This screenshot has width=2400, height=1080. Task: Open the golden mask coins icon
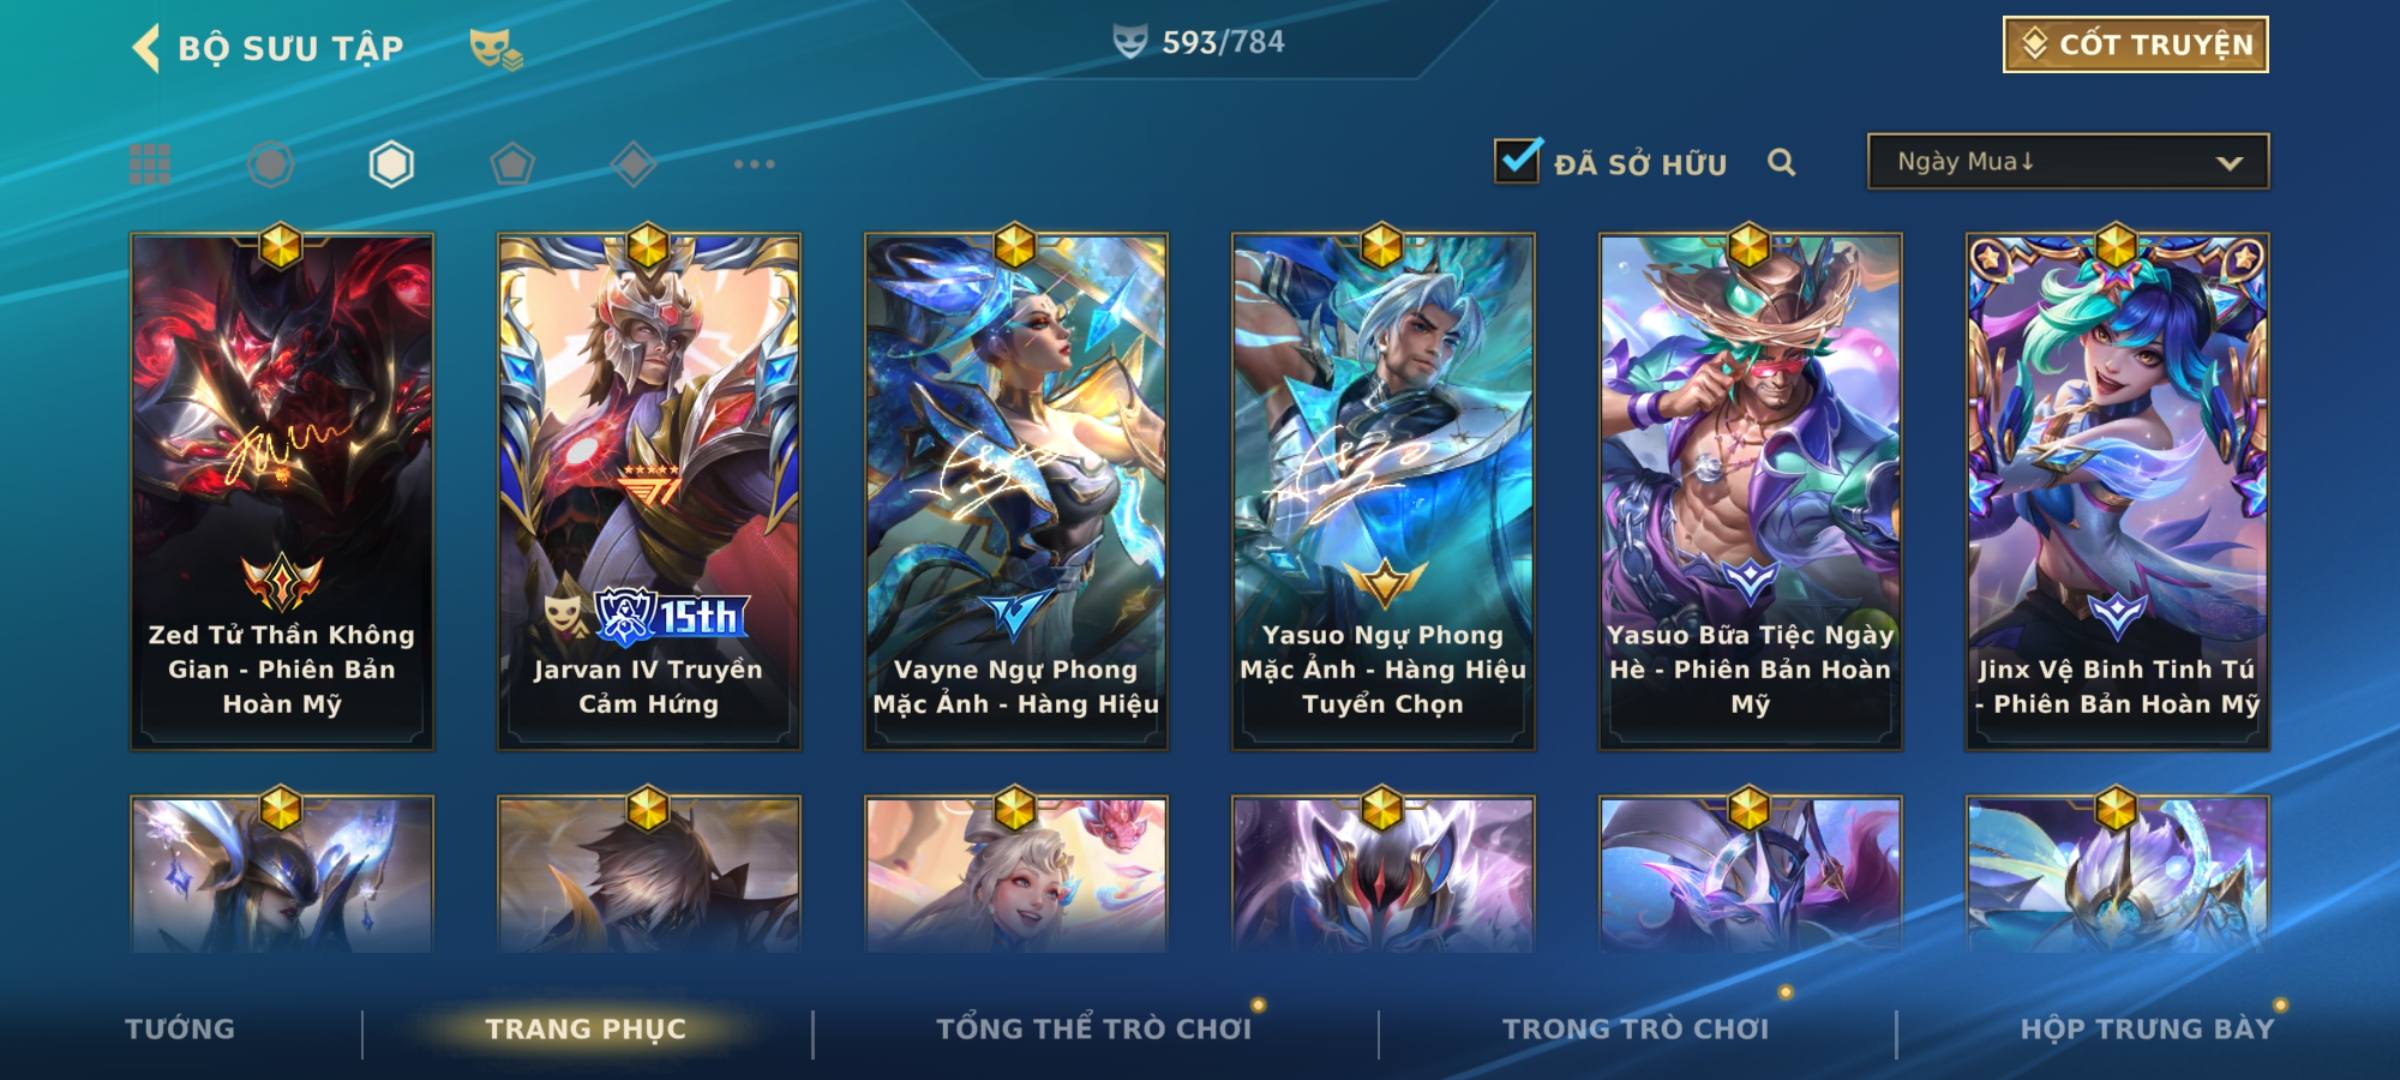(x=496, y=48)
